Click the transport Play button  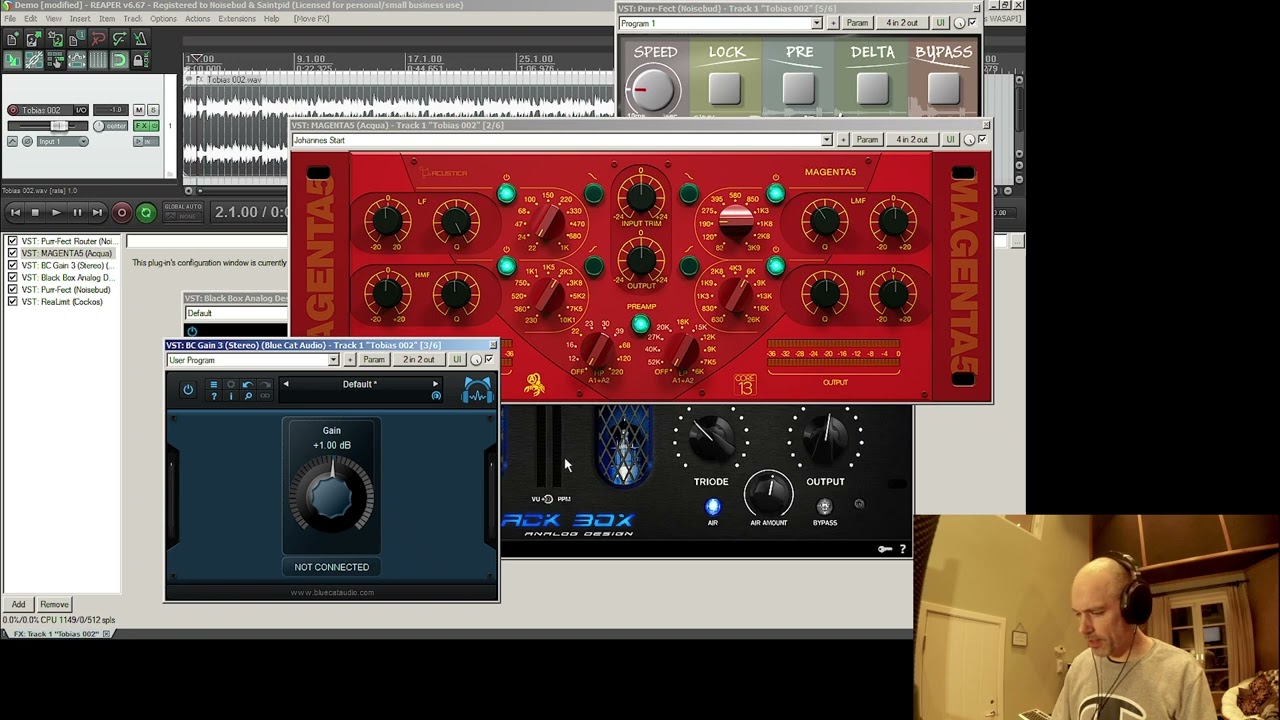pyautogui.click(x=56, y=212)
